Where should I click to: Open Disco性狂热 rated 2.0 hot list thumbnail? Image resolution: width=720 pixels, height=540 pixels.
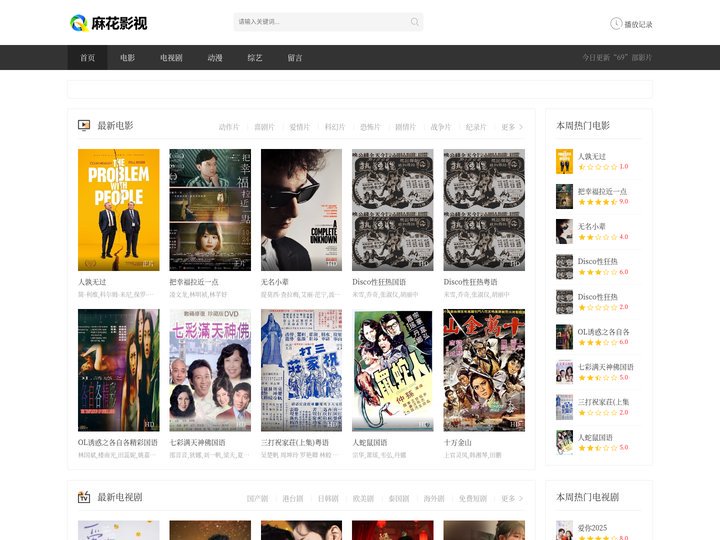point(564,302)
